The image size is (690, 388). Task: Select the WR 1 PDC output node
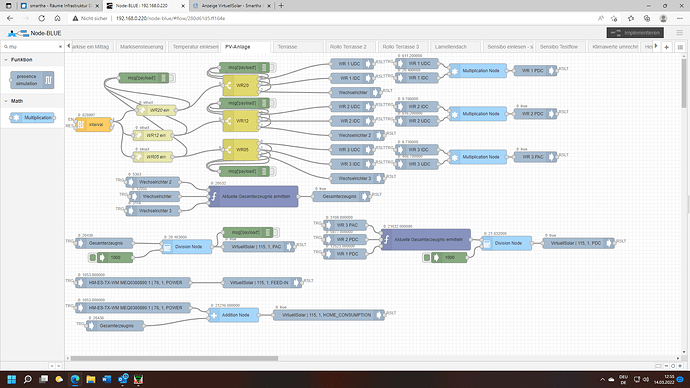535,70
